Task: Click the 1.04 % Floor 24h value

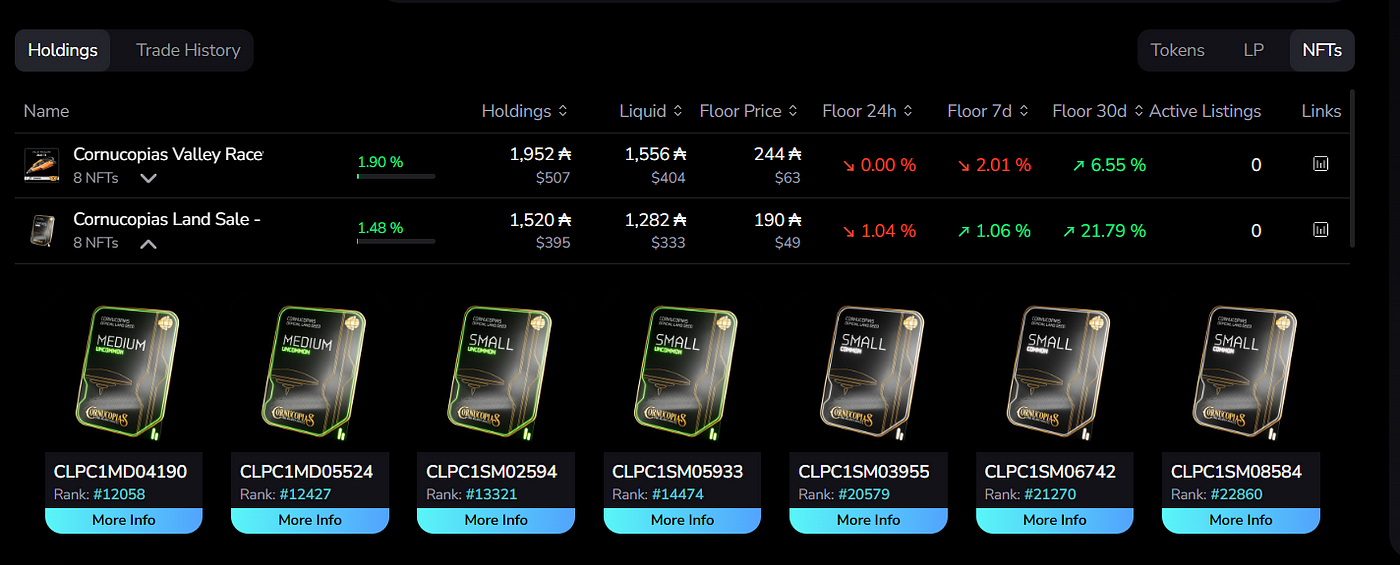Action: tap(878, 231)
